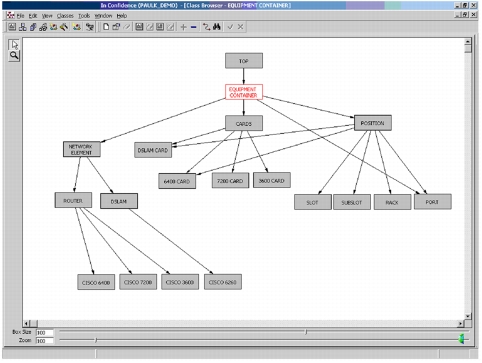The height and width of the screenshot is (363, 482).
Task: Select the POSITION class node
Action: coord(373,123)
